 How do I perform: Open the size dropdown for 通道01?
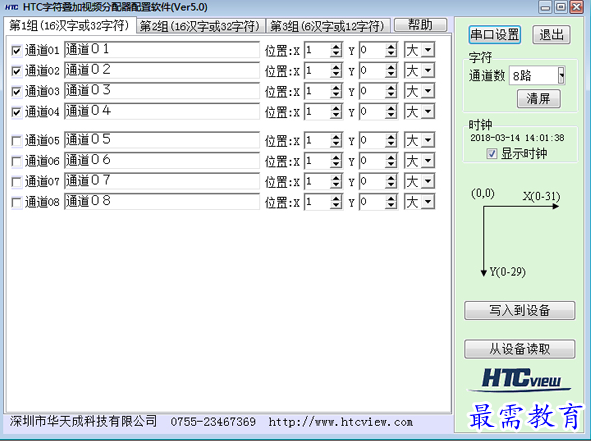pos(428,50)
